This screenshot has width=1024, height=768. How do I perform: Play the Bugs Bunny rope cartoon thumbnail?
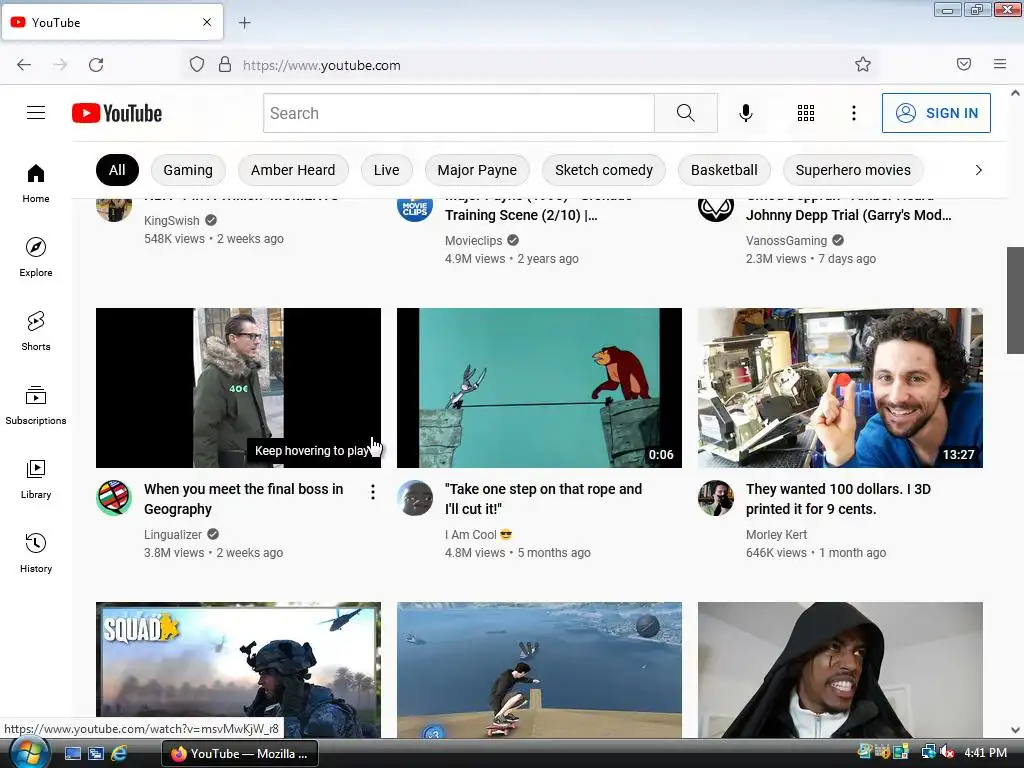click(x=539, y=388)
